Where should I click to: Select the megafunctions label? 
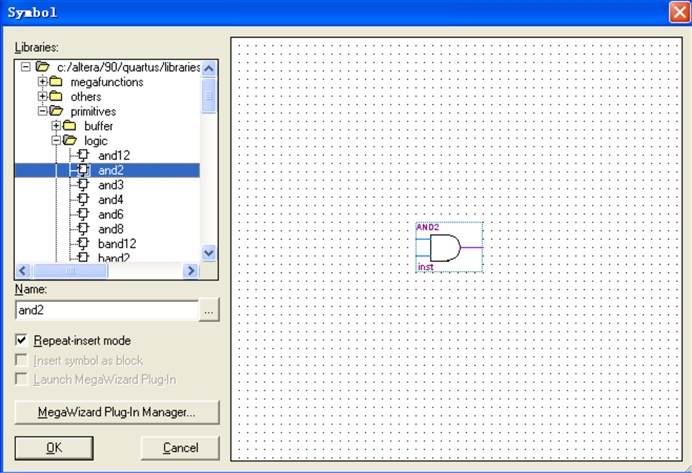tap(107, 82)
